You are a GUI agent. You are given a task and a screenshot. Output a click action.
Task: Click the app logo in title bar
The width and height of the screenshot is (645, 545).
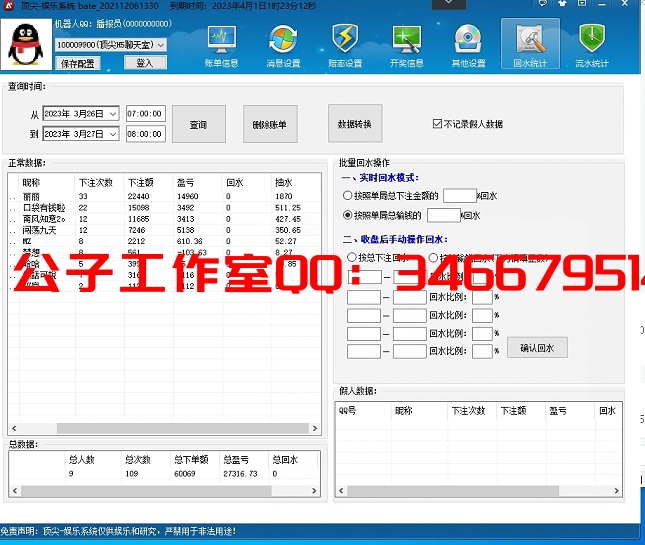(8, 5)
